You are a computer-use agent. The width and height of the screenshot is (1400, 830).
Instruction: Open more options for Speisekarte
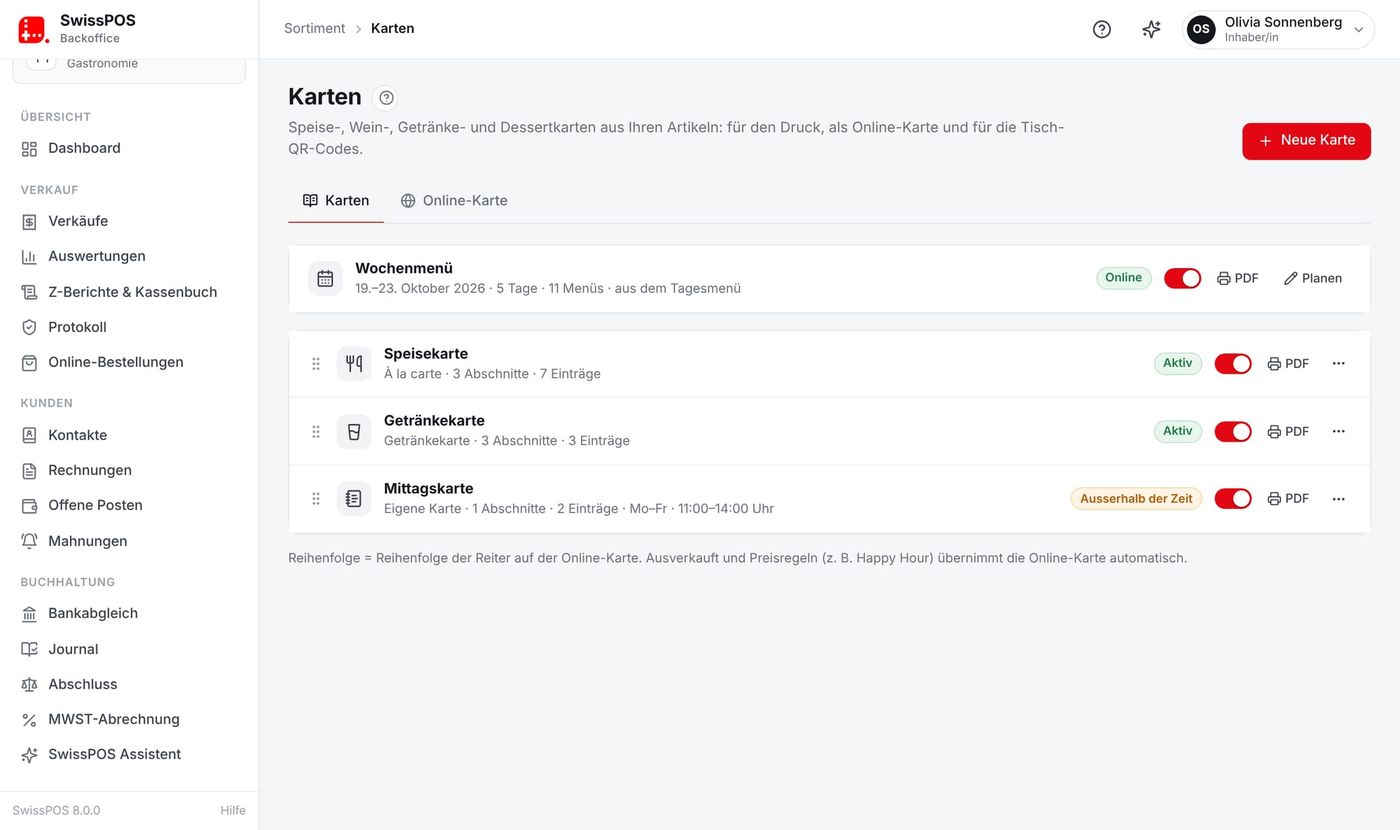[x=1338, y=363]
